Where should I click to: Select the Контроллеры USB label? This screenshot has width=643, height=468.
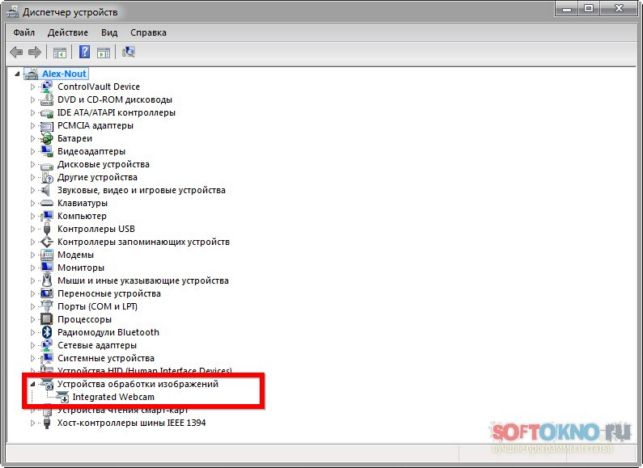click(96, 229)
